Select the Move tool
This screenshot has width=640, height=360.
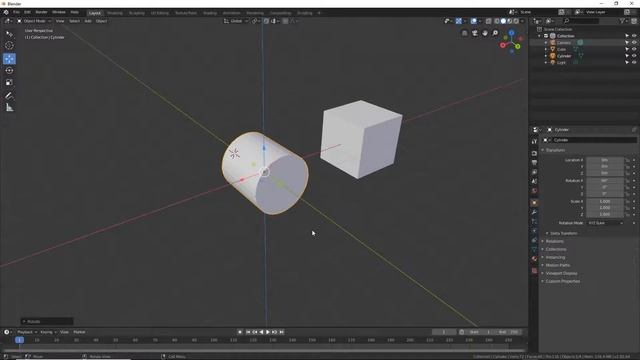click(x=9, y=58)
